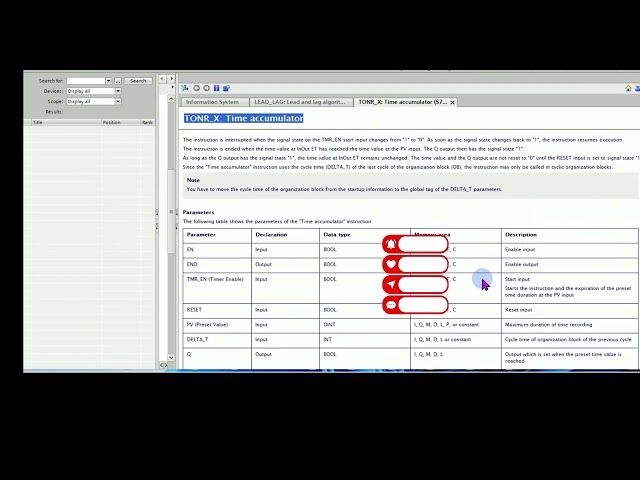640x480 pixels.
Task: Go to the Home page icon
Action: pos(628,89)
